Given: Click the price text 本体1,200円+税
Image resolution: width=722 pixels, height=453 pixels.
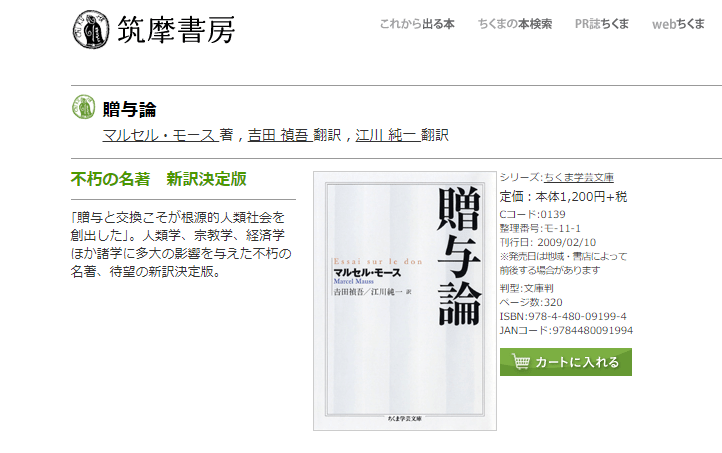Looking at the screenshot, I should click(581, 197).
